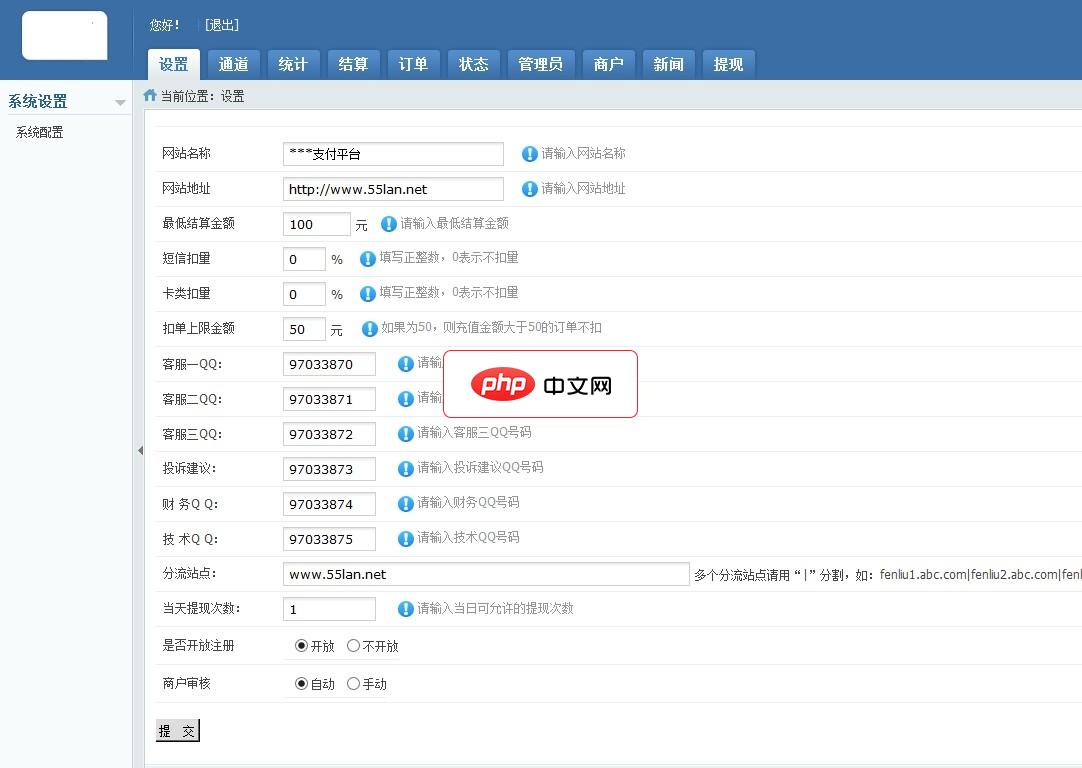Click the 网站地址 input field
The height and width of the screenshot is (768, 1082).
(x=392, y=188)
